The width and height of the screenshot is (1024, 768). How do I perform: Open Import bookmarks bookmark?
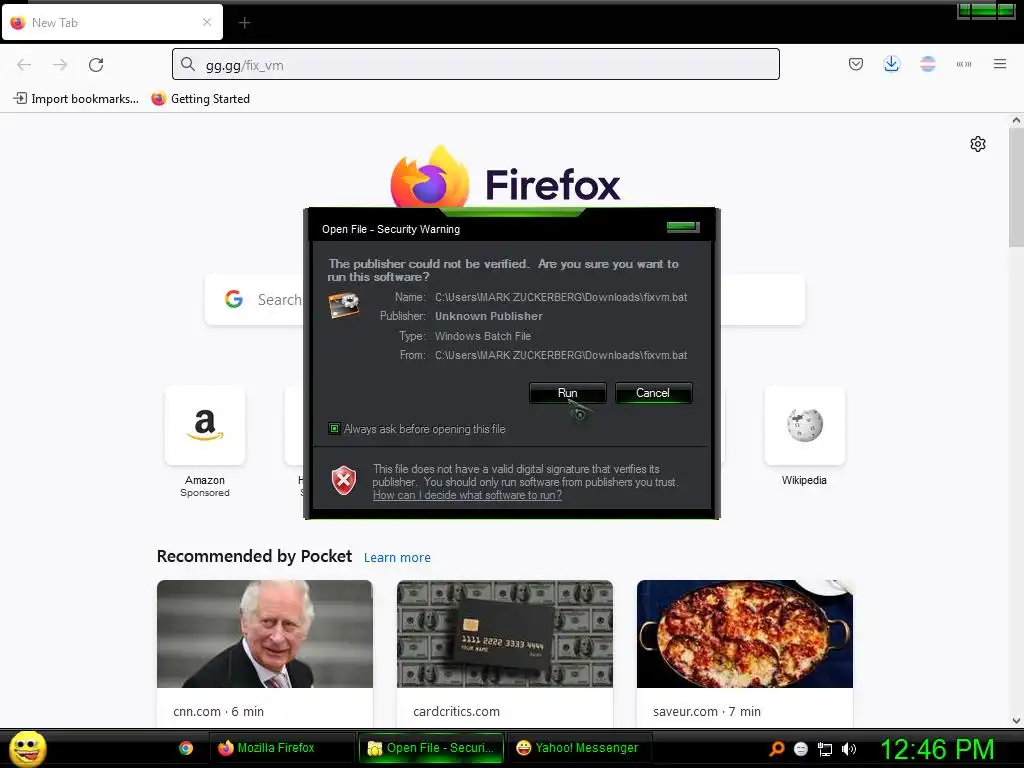(76, 99)
